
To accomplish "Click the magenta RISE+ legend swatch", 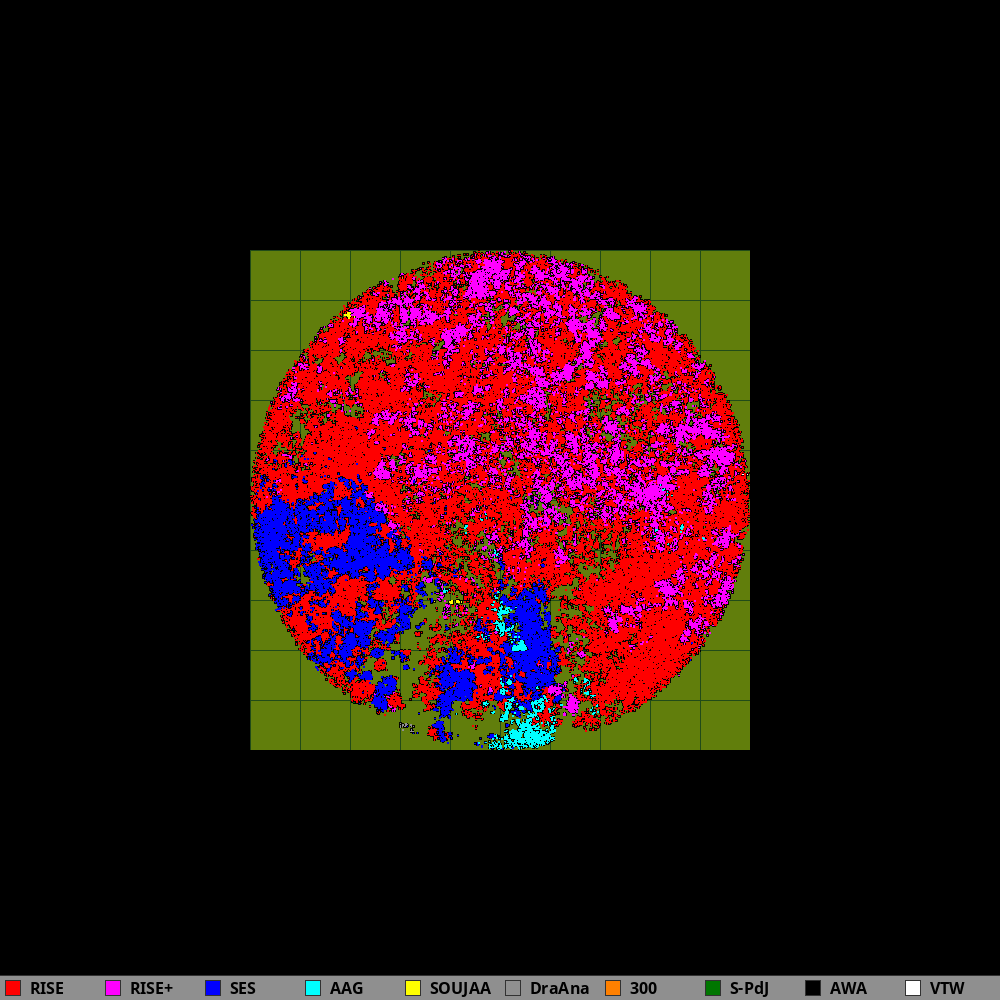I will [x=113, y=988].
